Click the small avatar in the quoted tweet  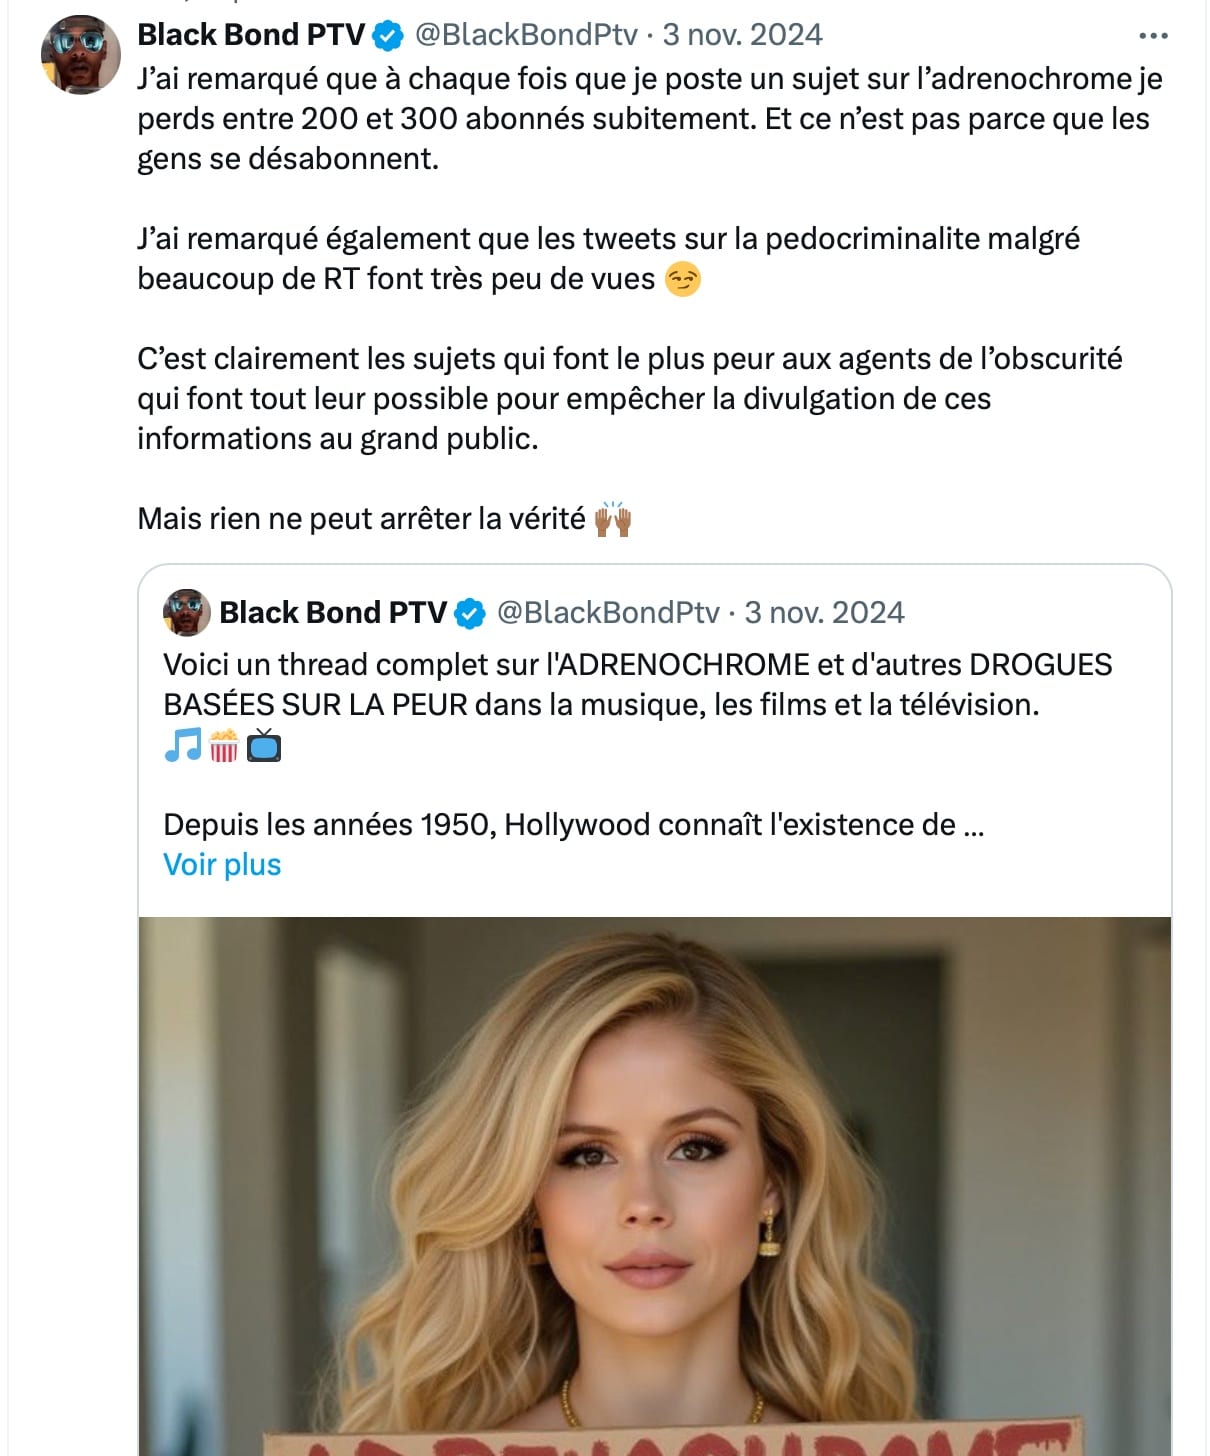pyautogui.click(x=187, y=612)
